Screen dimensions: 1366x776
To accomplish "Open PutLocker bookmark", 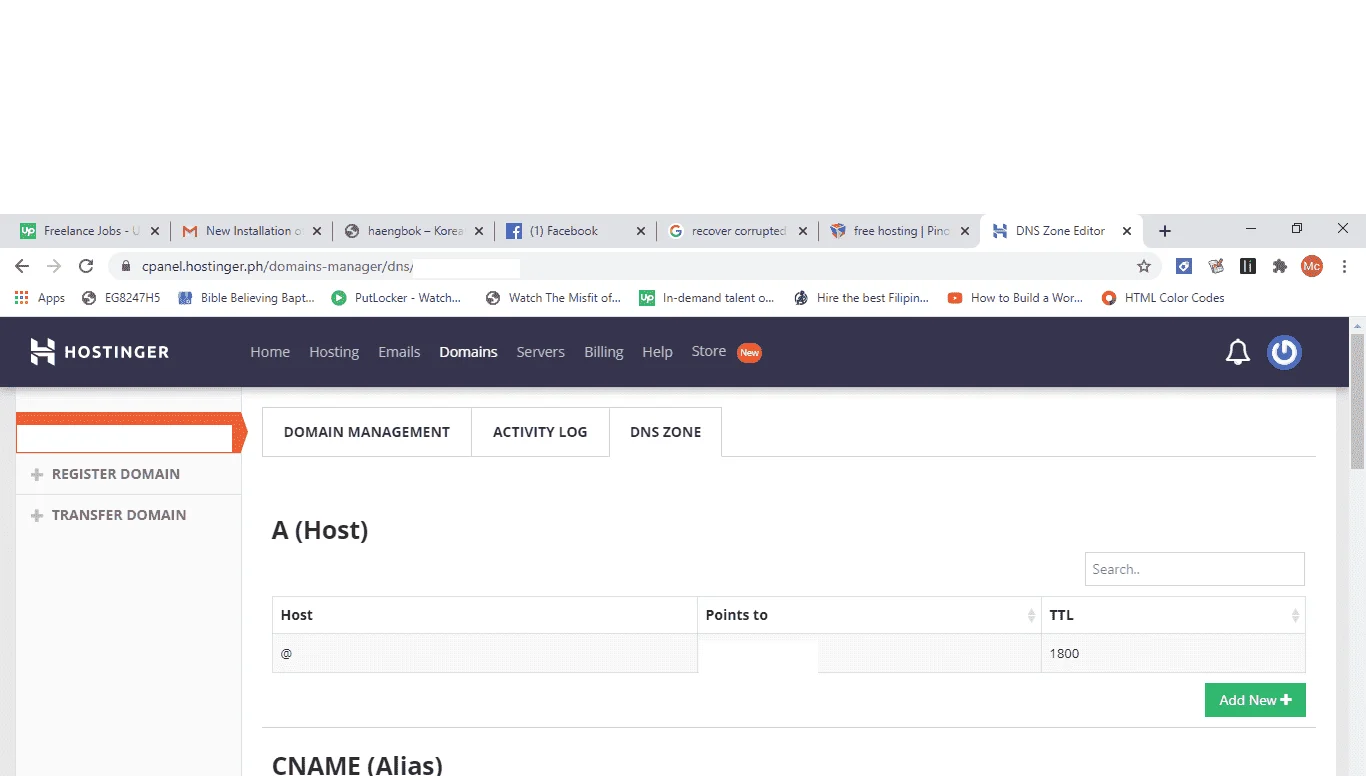I will [x=397, y=298].
